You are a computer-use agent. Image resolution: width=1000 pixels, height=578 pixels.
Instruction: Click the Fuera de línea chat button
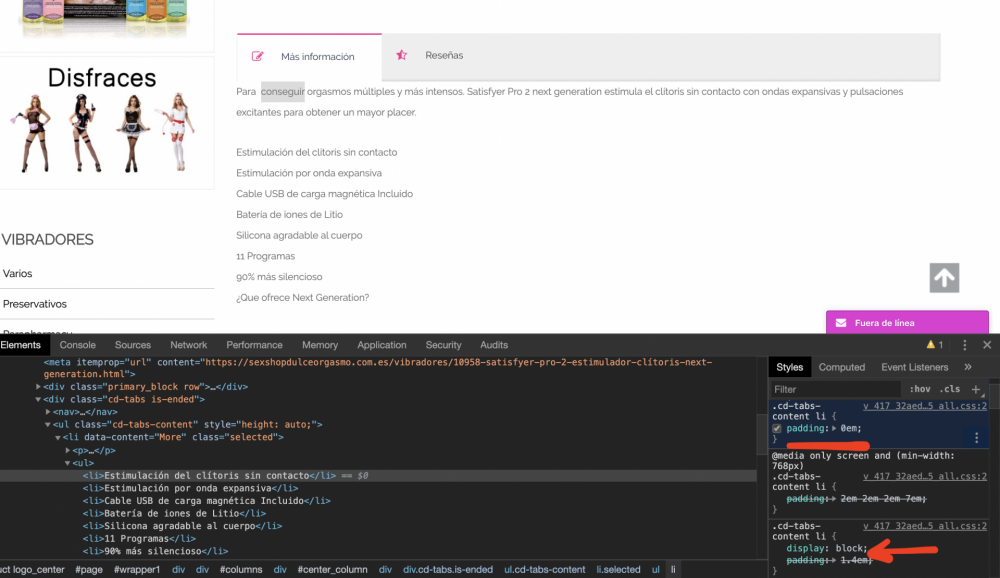(906, 322)
